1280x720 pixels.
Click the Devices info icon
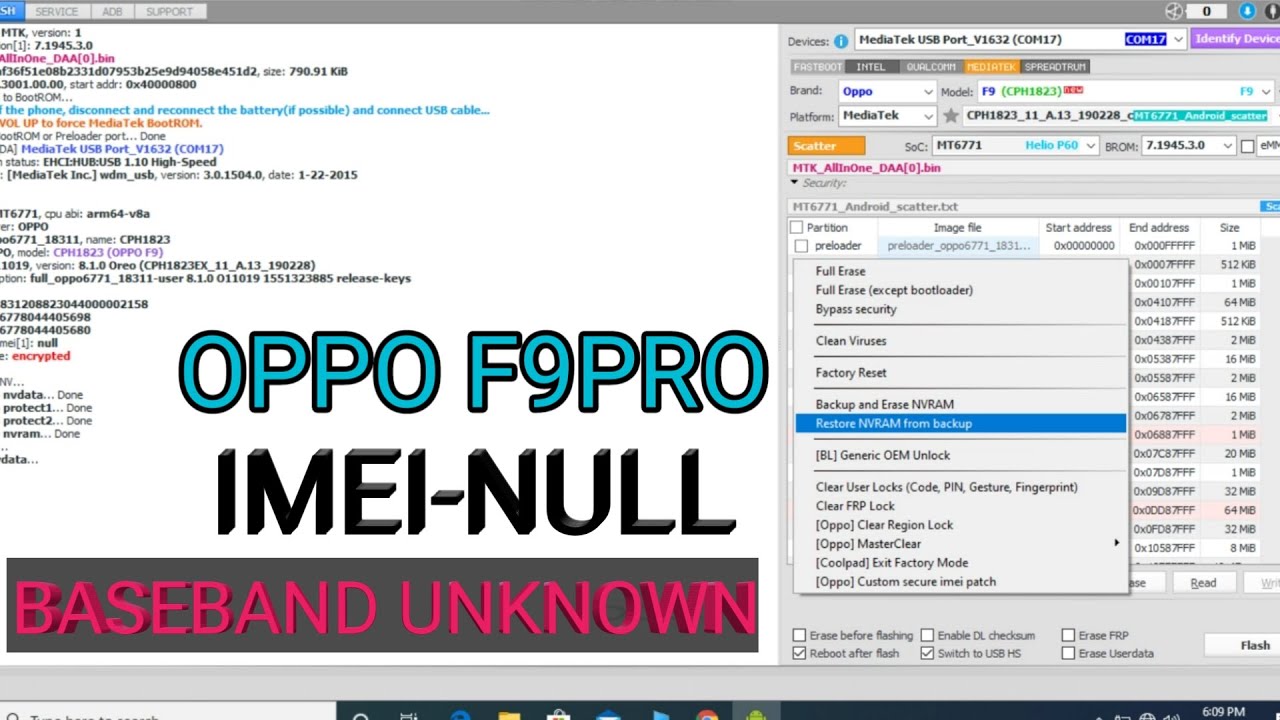coord(841,40)
